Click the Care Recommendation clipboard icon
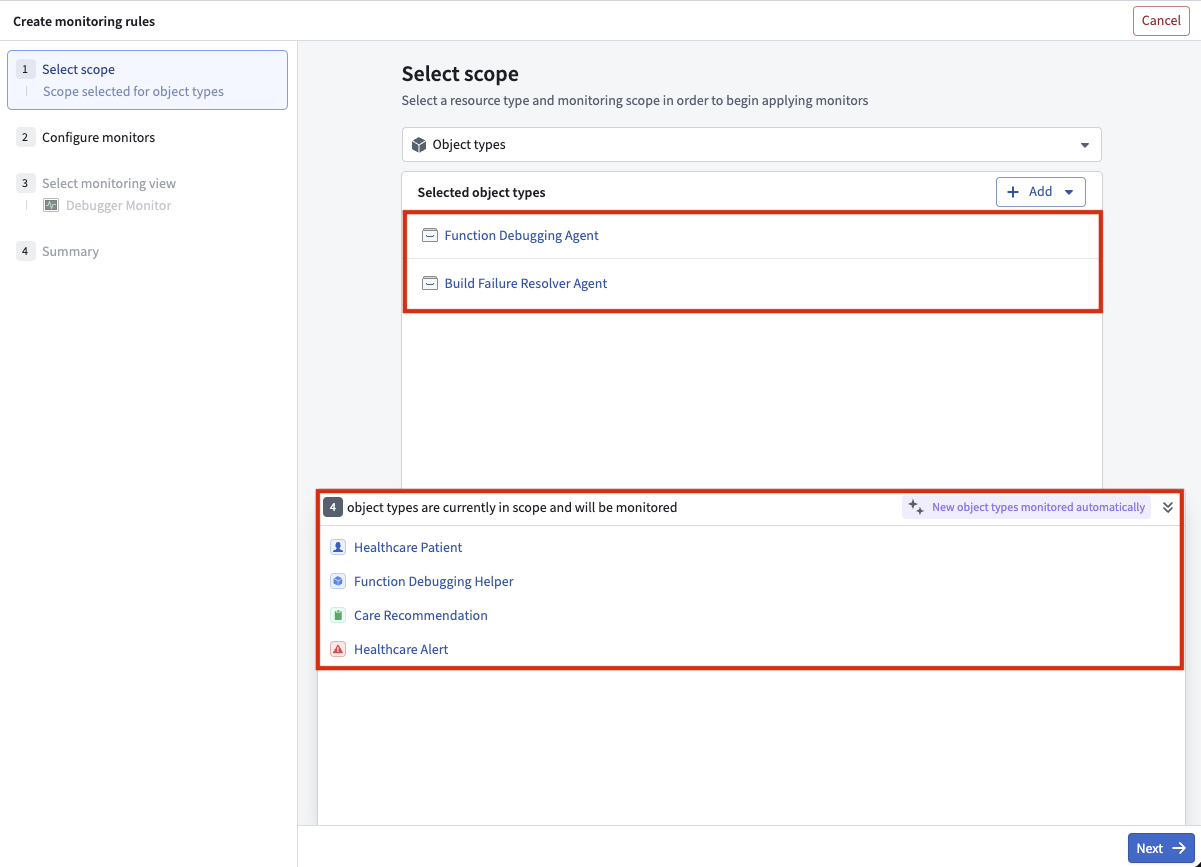The height and width of the screenshot is (867, 1201). point(338,616)
